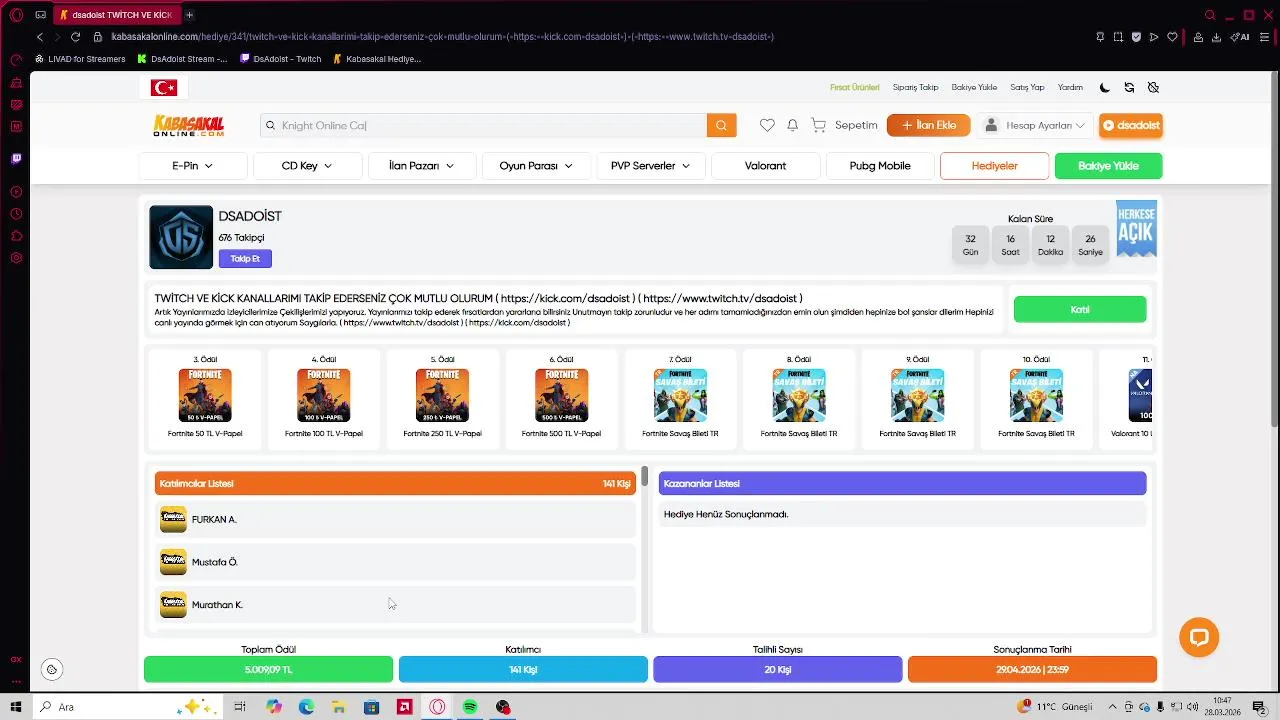Open the AI assistant icon in toolbar

pyautogui.click(x=1240, y=37)
